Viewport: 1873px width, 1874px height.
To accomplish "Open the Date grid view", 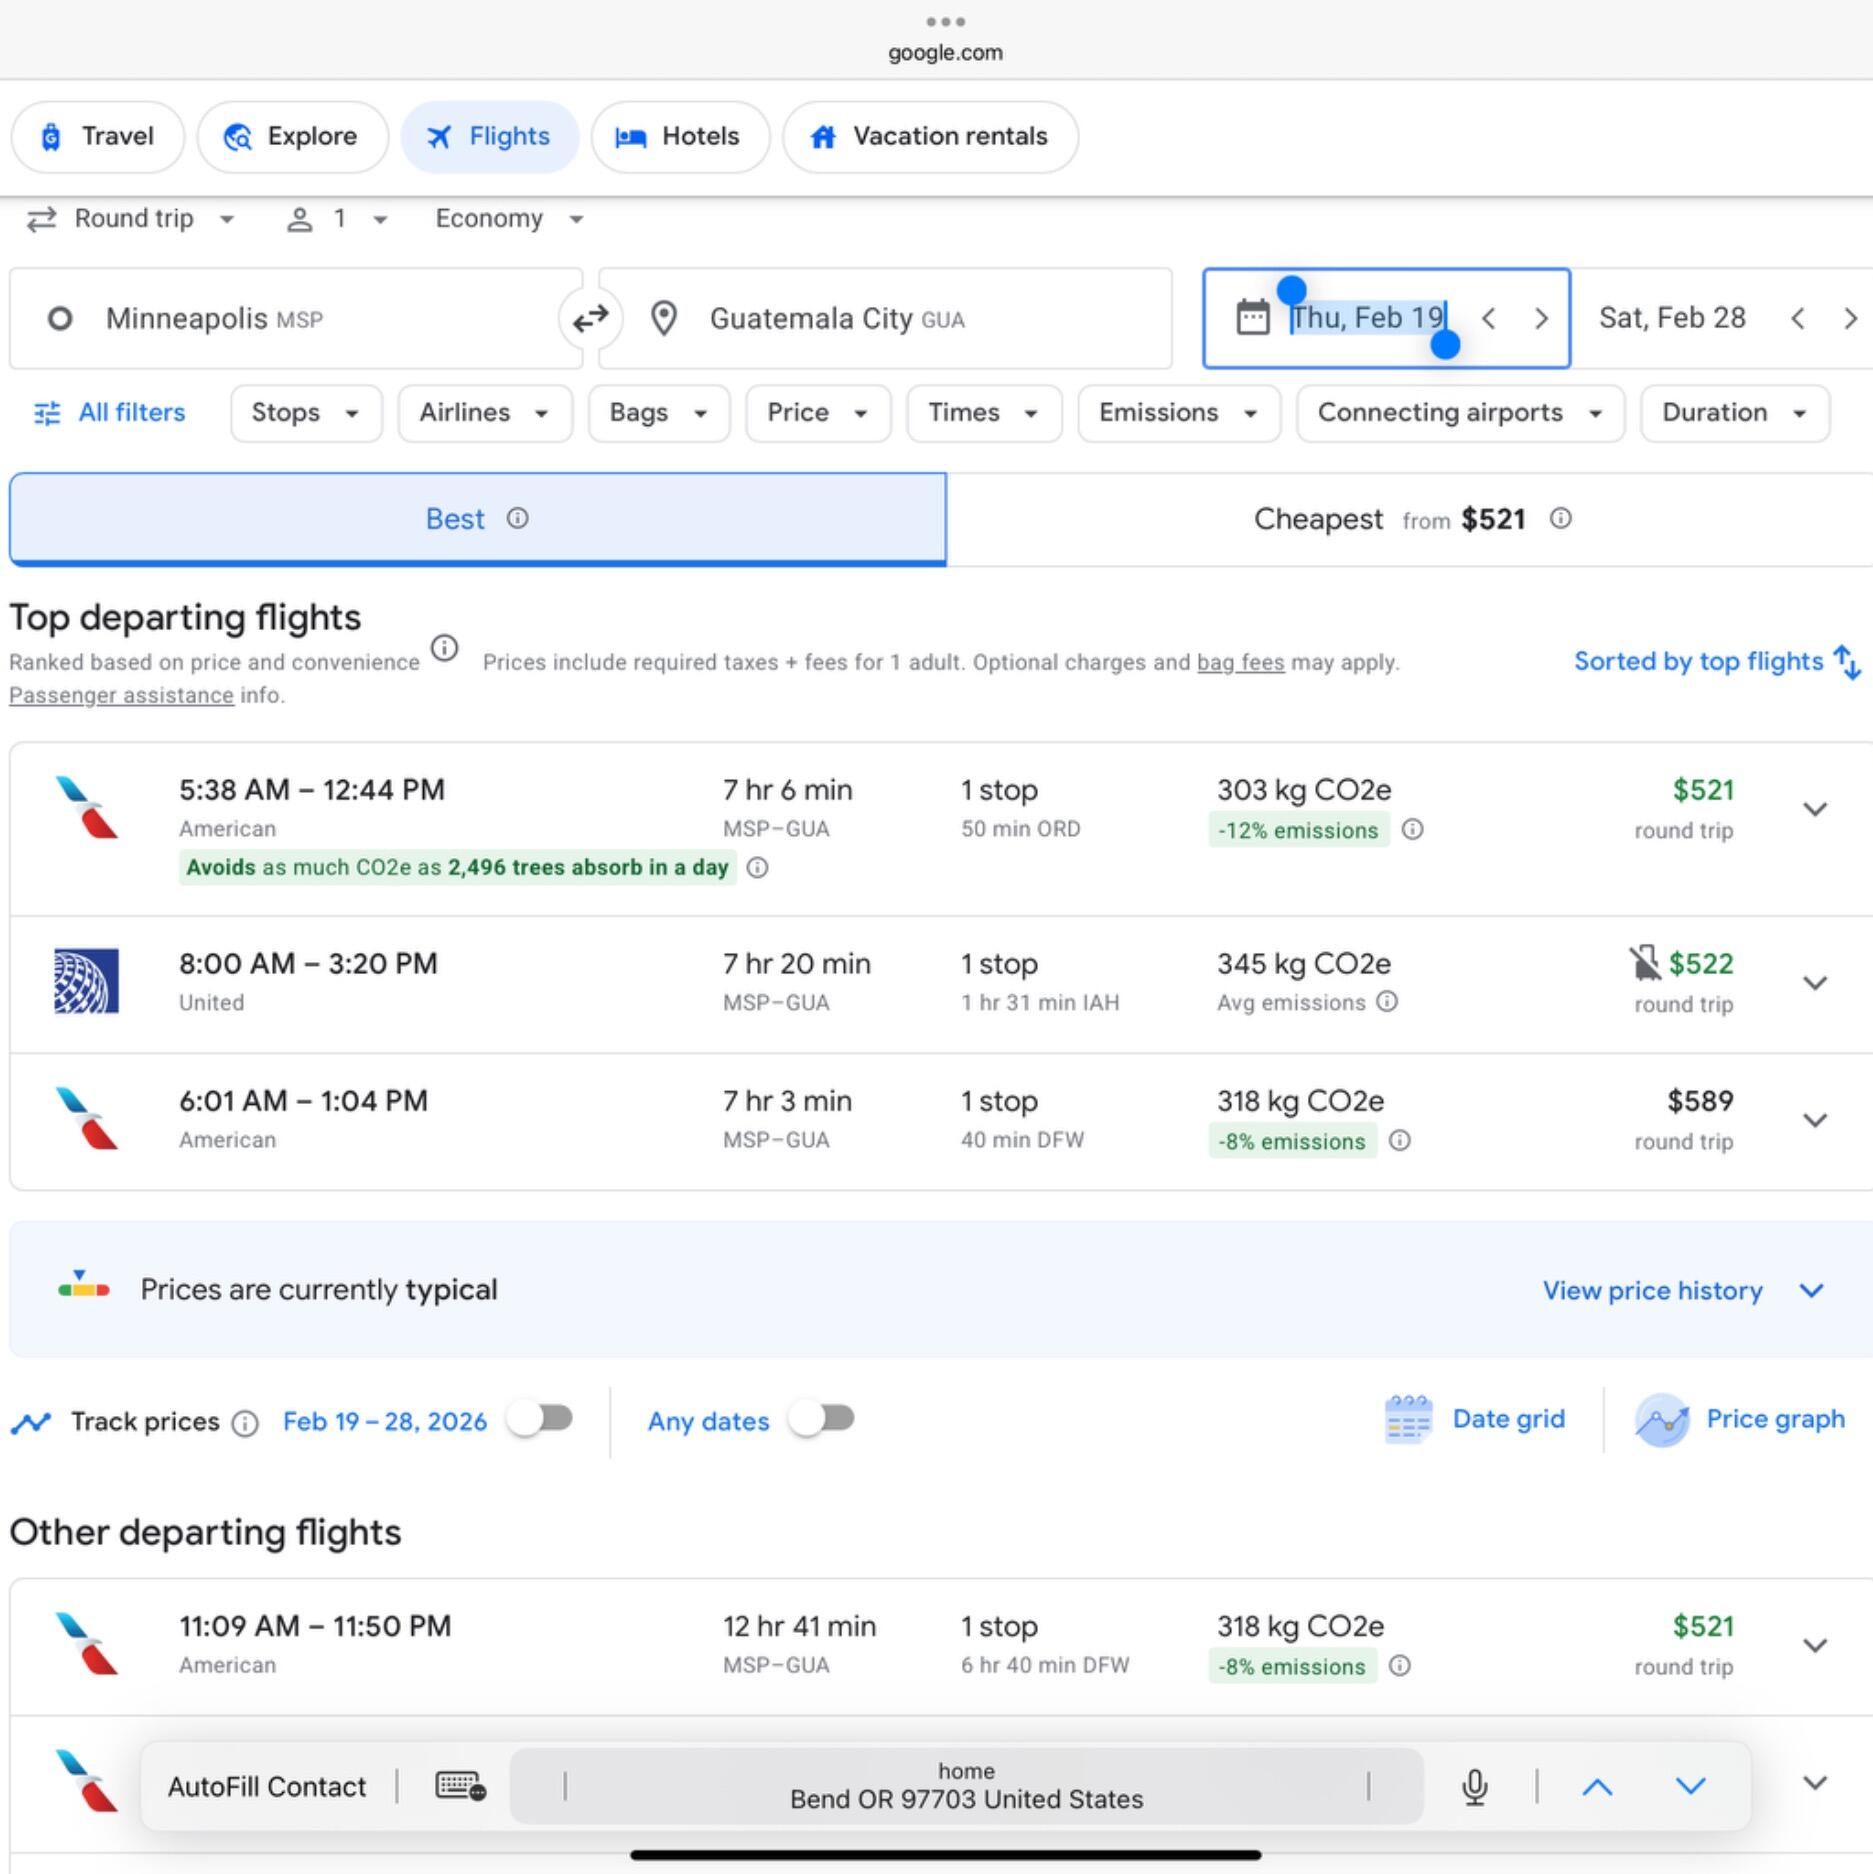I will [x=1475, y=1419].
